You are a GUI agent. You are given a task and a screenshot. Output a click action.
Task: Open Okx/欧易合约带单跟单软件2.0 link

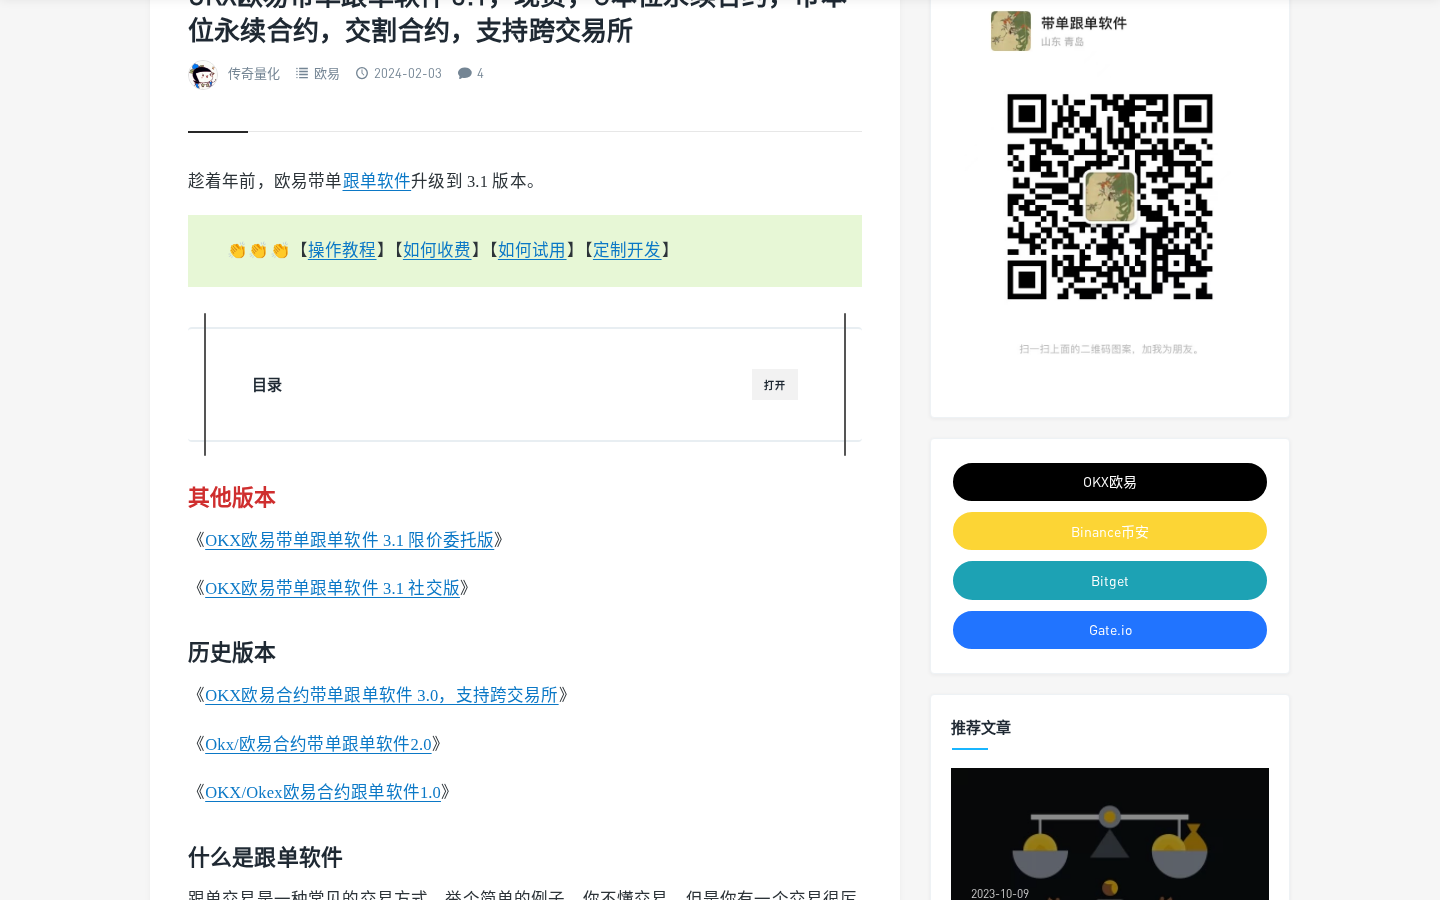click(x=318, y=744)
